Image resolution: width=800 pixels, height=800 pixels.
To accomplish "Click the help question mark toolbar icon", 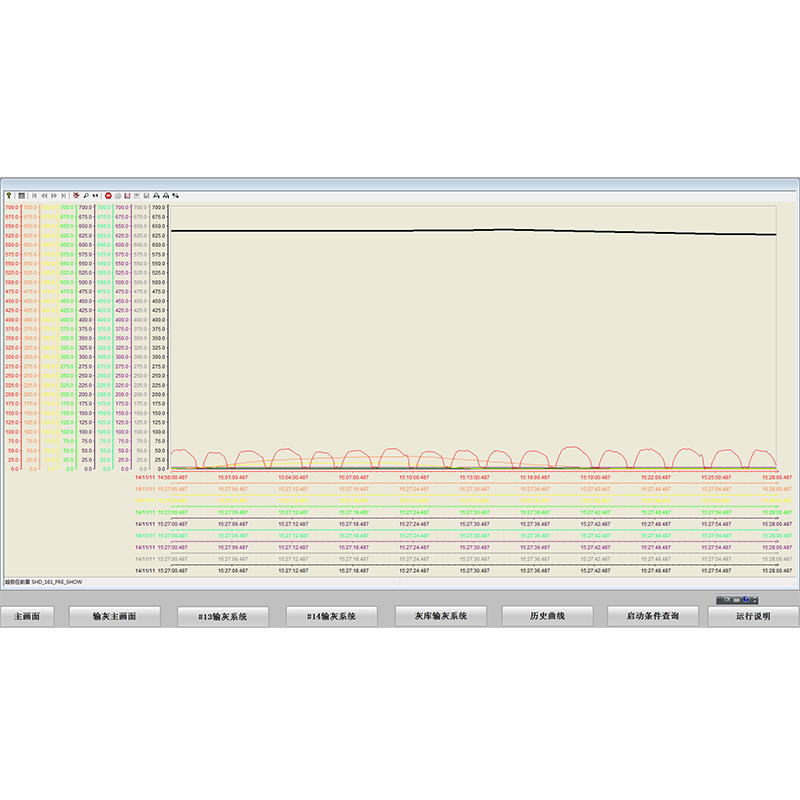I will pos(9,196).
